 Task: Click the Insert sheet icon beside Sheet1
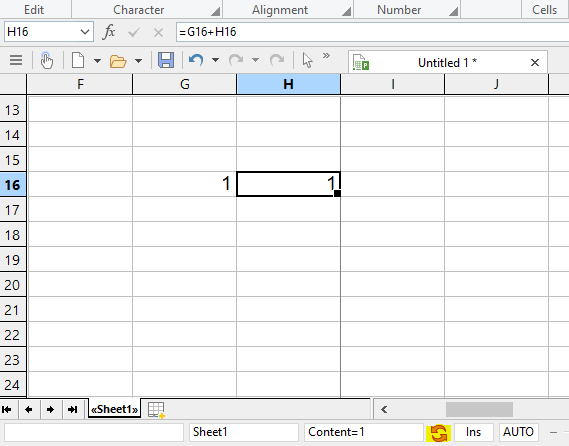coord(156,410)
